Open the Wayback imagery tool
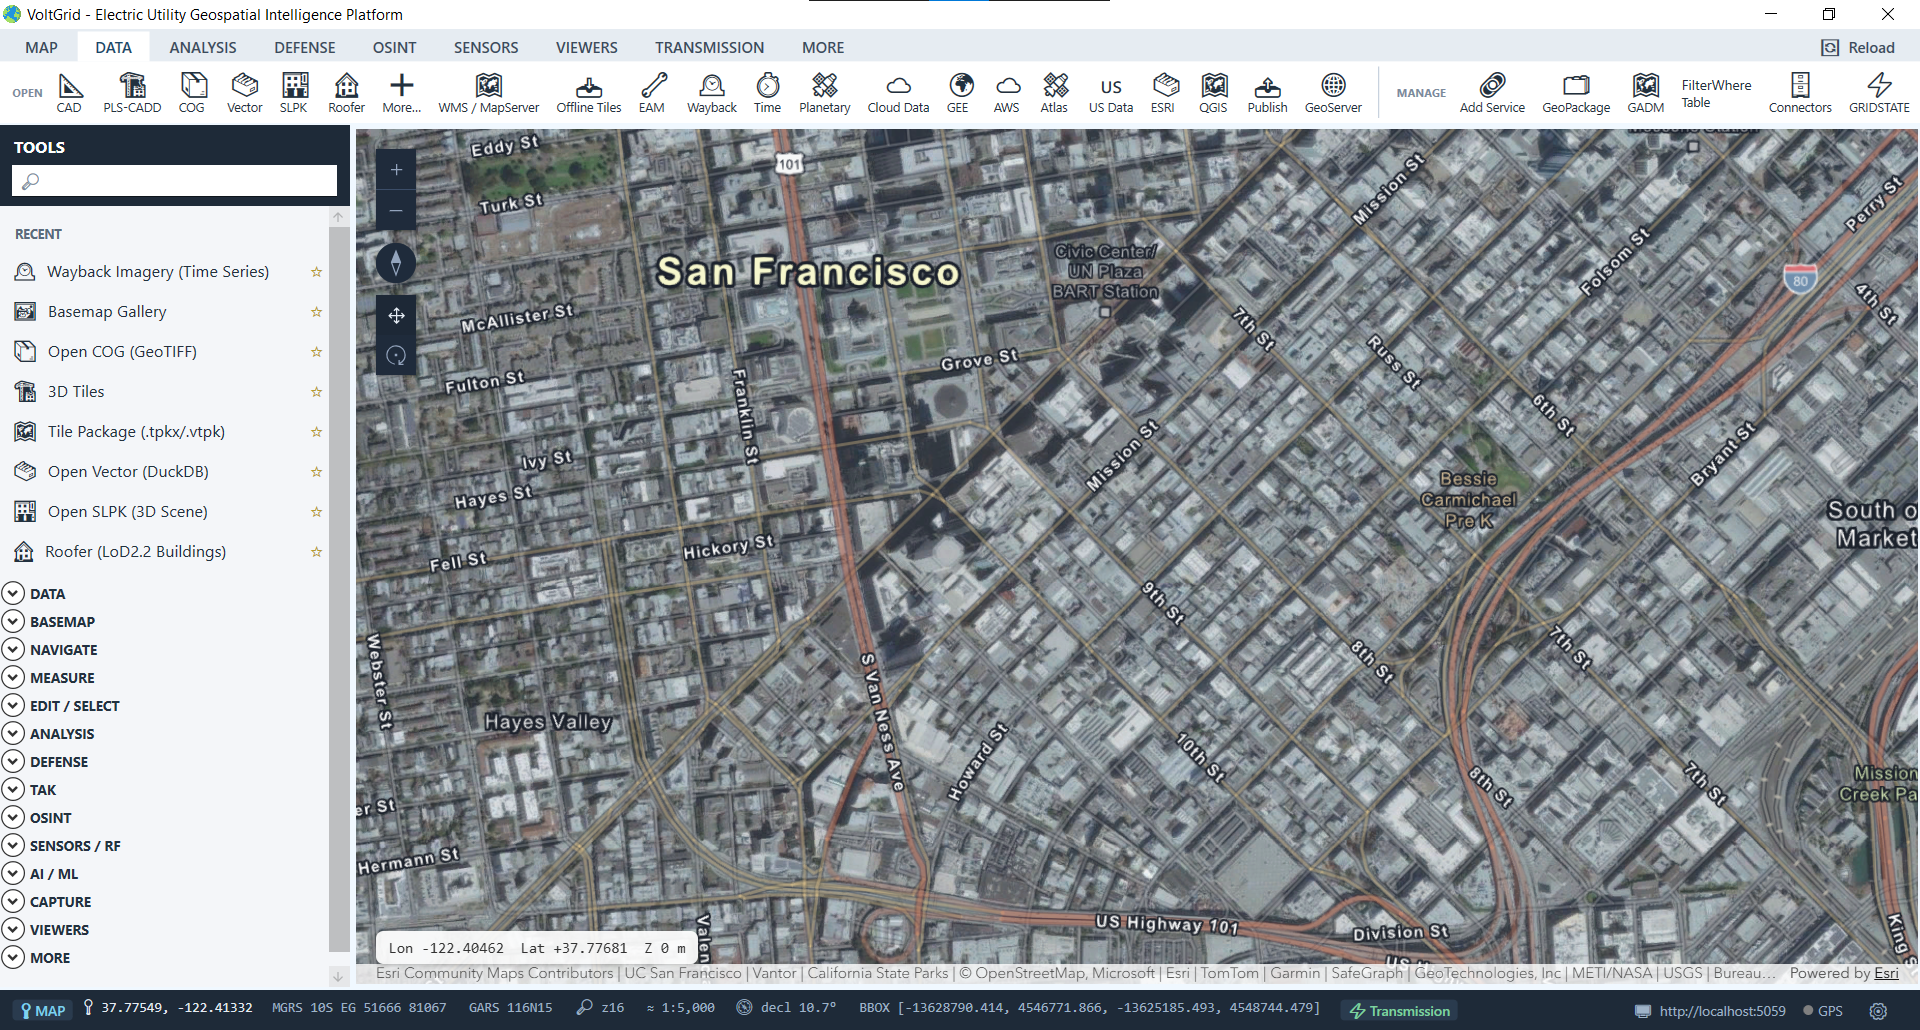The width and height of the screenshot is (1920, 1030). point(712,93)
